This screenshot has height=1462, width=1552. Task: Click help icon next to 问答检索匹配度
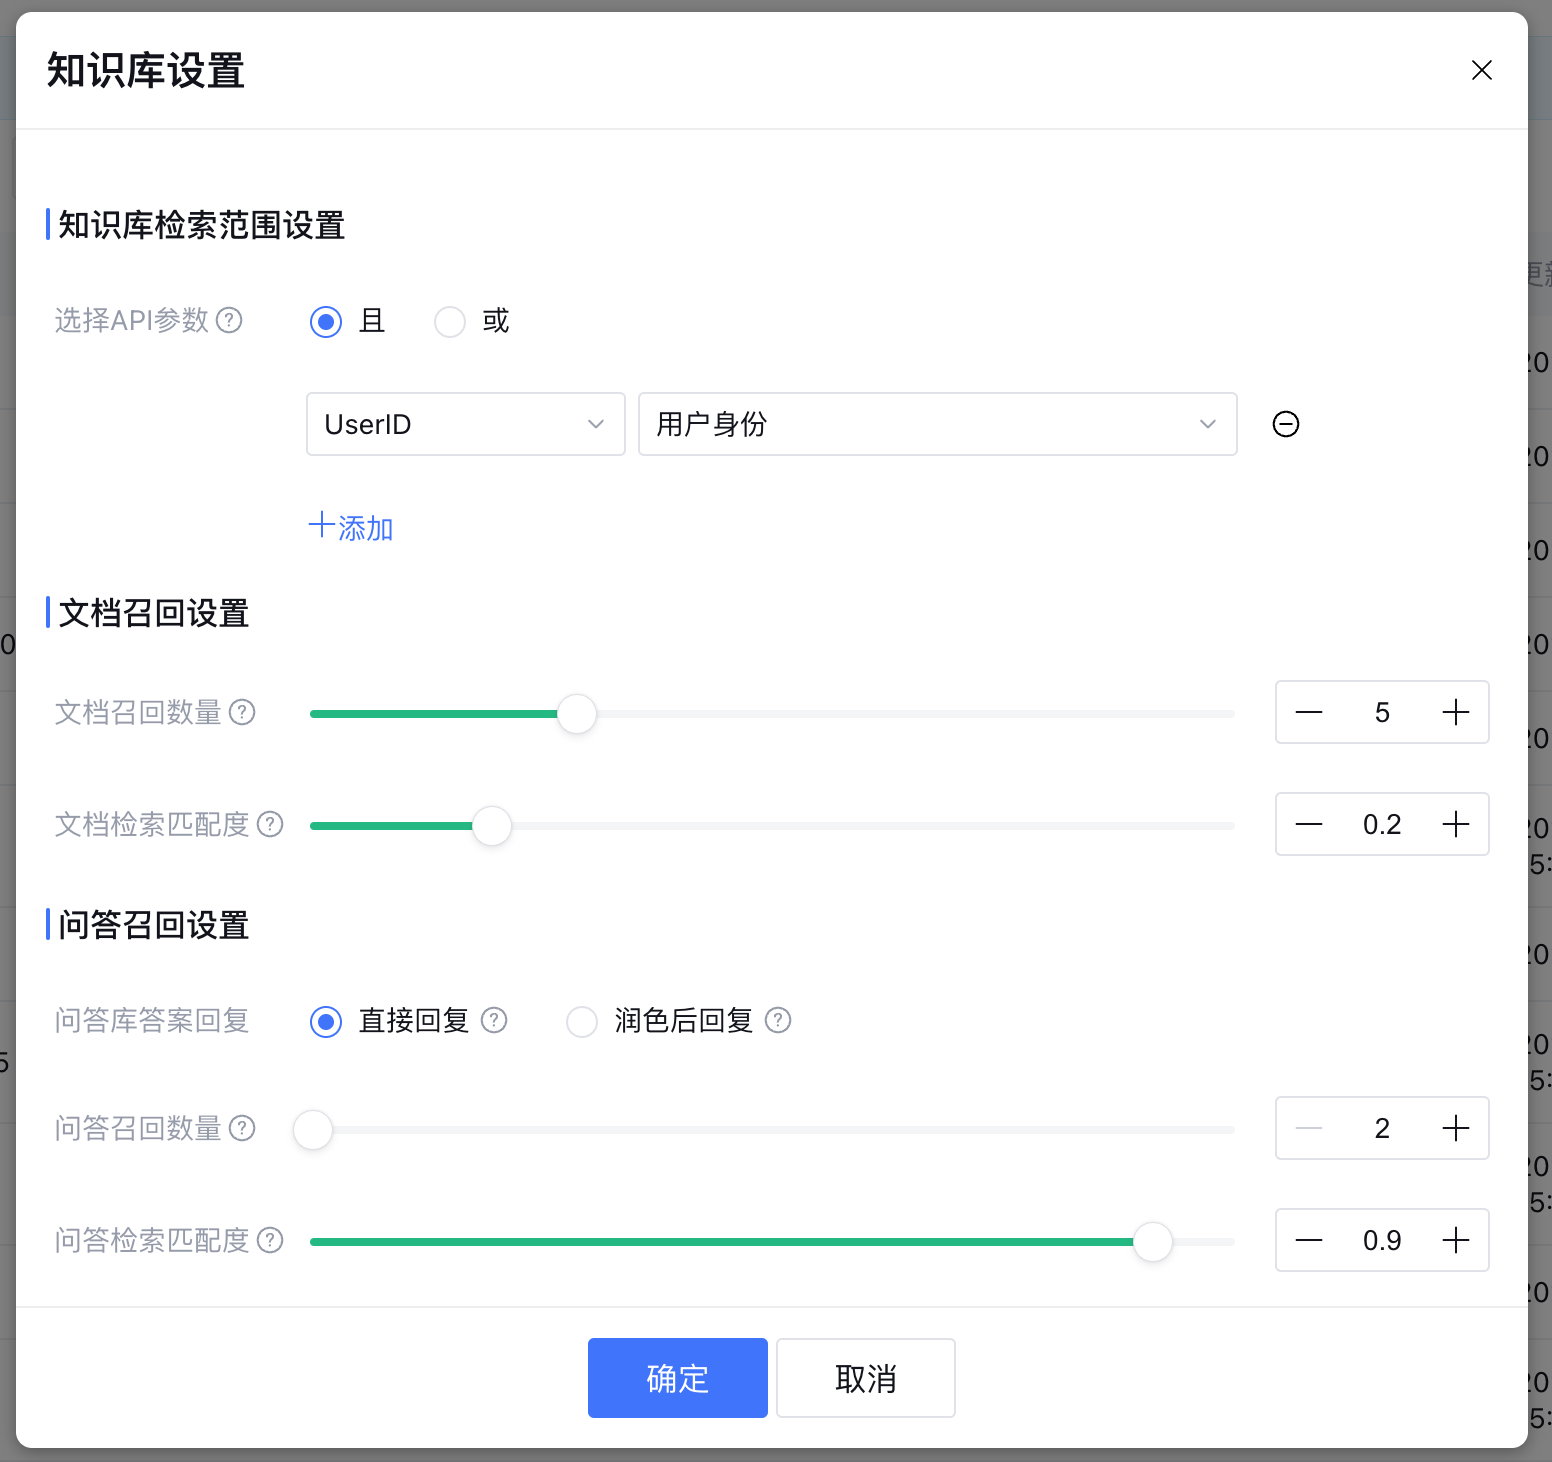[x=270, y=1240]
